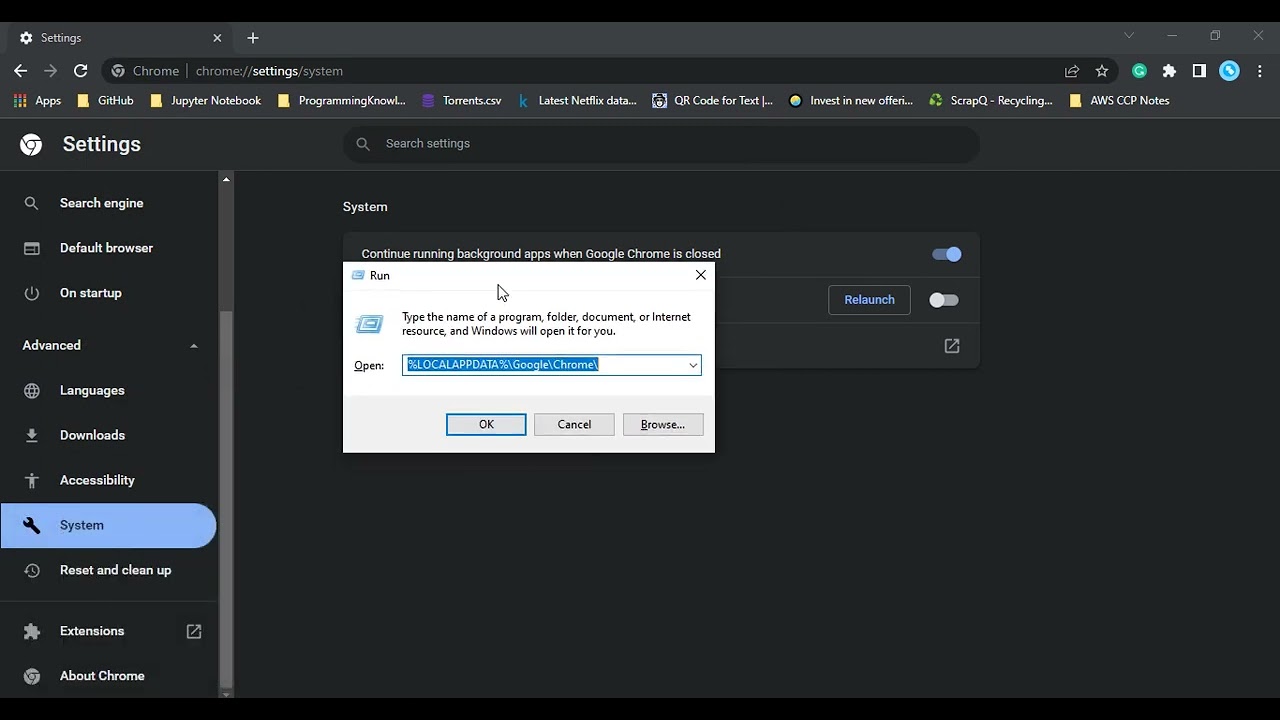This screenshot has height=720, width=1280.
Task: Open the GitHub bookmark folder
Action: tap(105, 100)
